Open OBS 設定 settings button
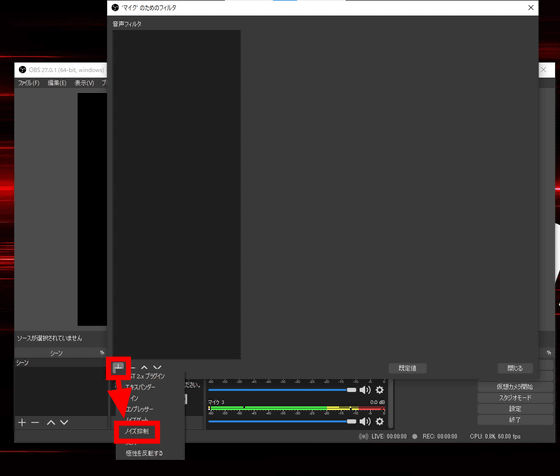560x476 pixels. point(515,409)
